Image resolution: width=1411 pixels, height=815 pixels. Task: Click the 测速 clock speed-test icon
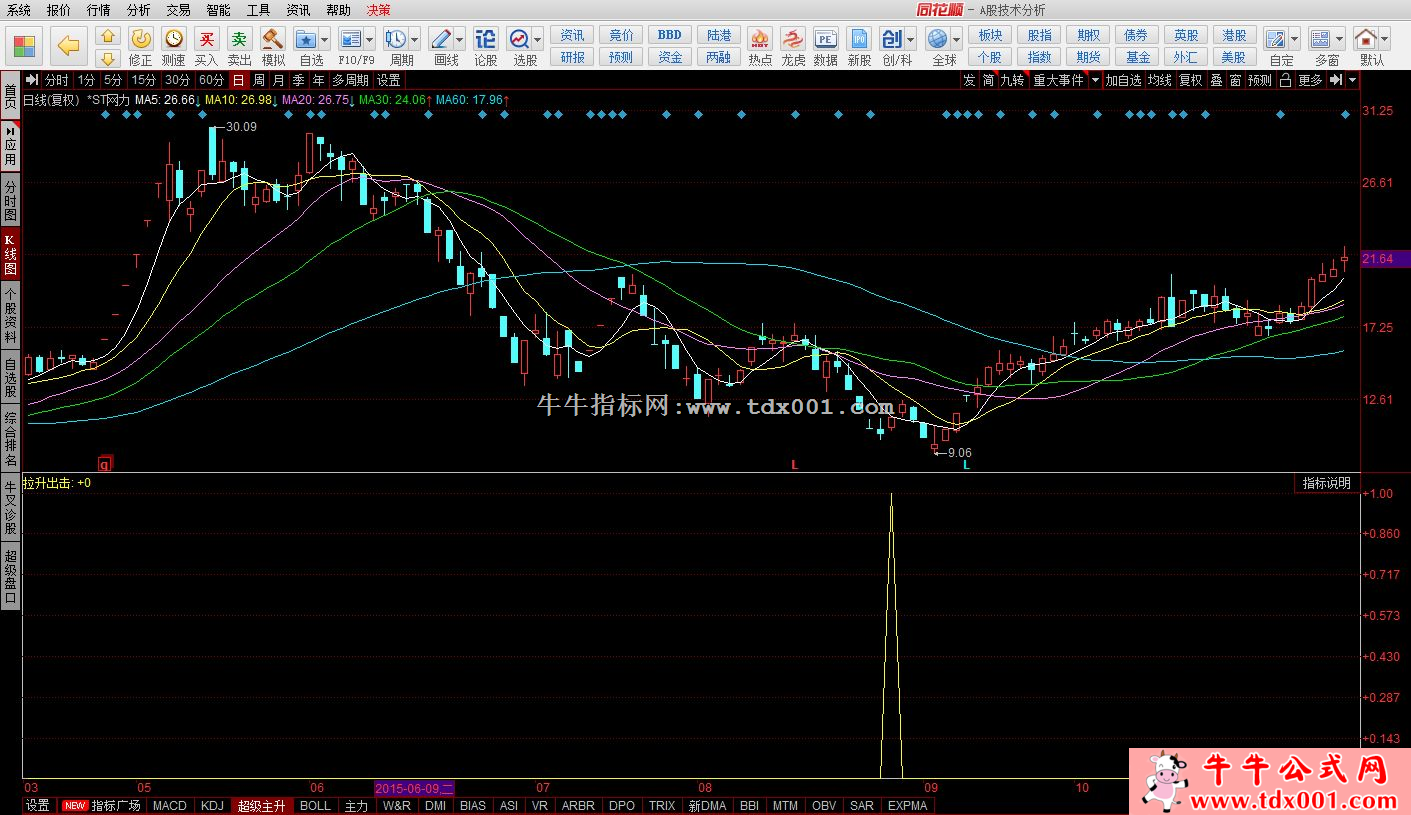174,40
